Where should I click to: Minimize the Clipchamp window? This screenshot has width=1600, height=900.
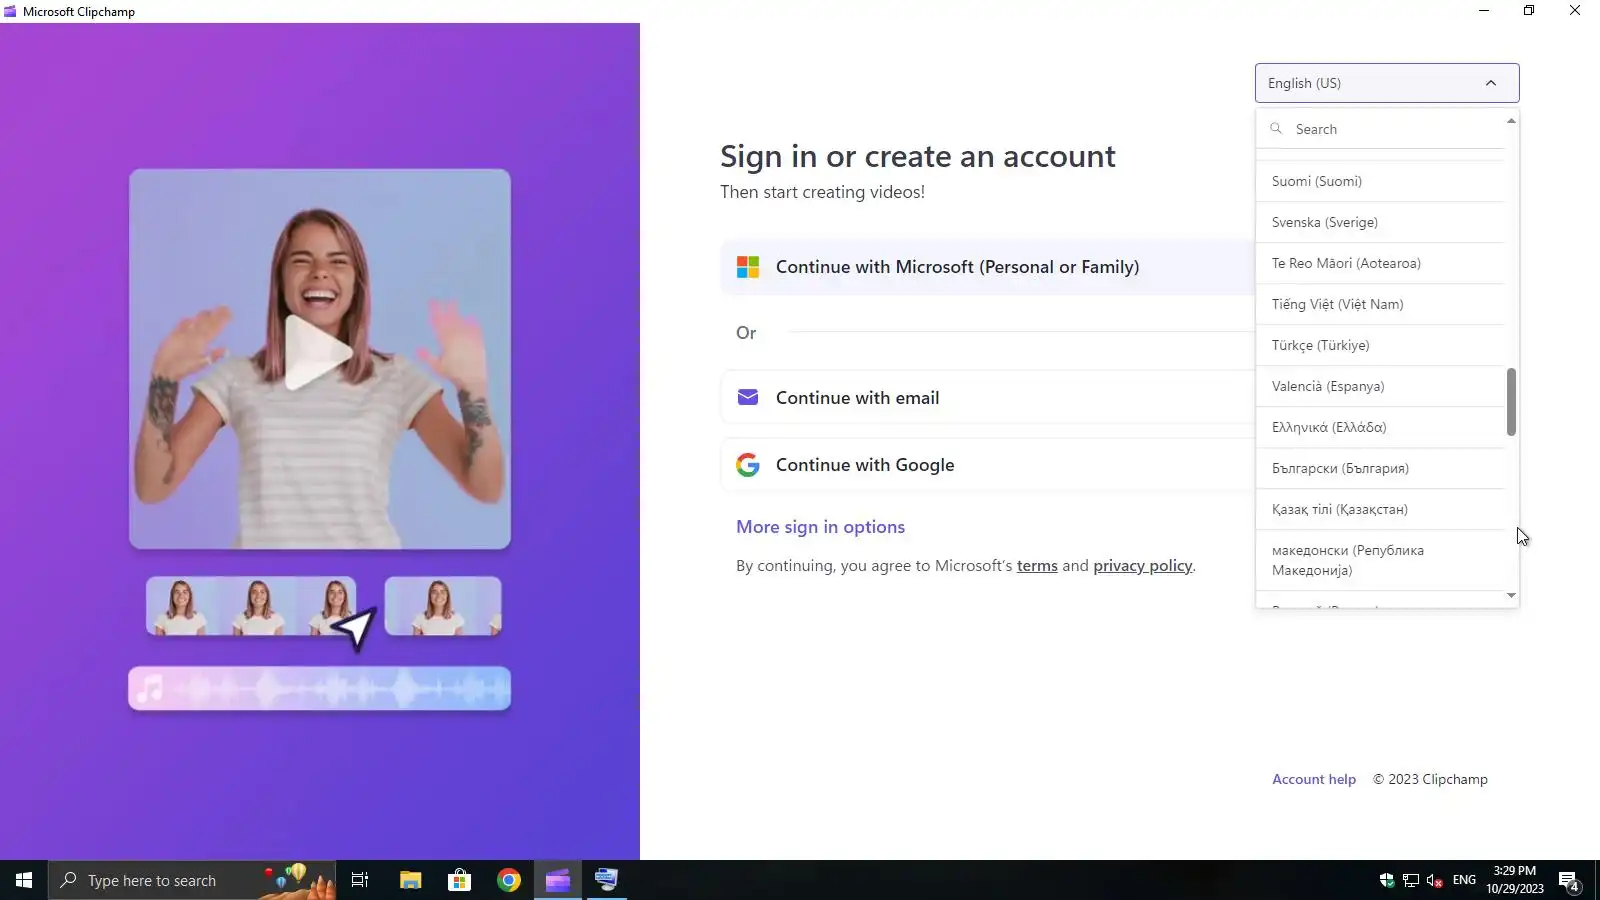click(1484, 11)
